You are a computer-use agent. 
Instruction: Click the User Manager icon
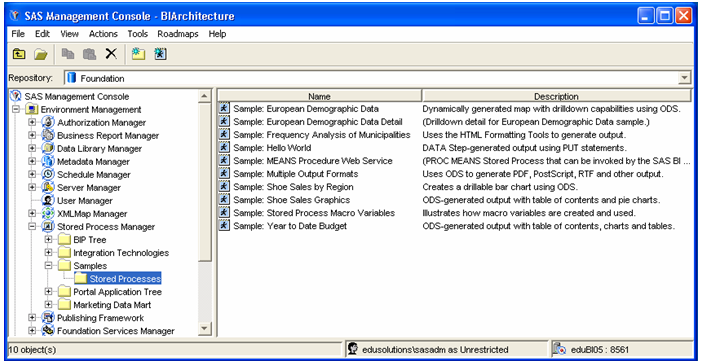coord(48,200)
